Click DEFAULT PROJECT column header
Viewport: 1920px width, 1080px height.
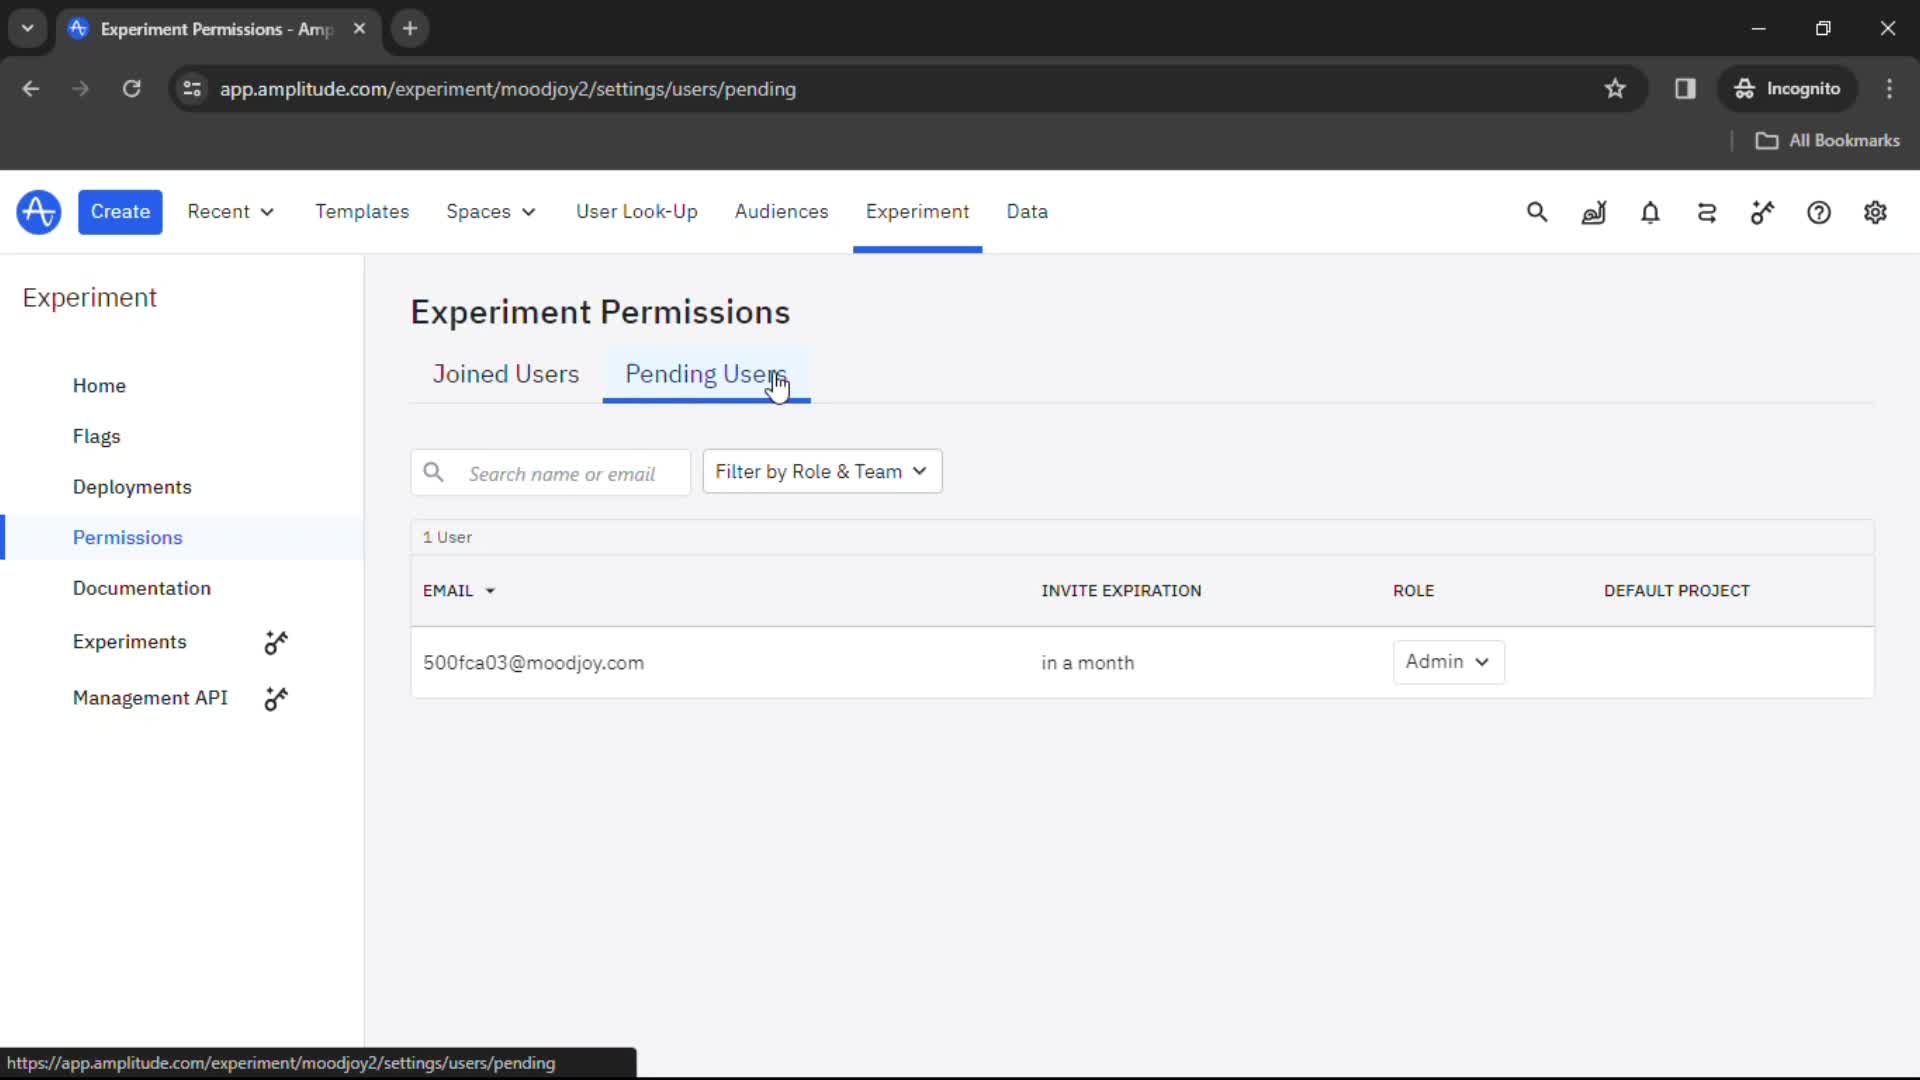coord(1676,591)
